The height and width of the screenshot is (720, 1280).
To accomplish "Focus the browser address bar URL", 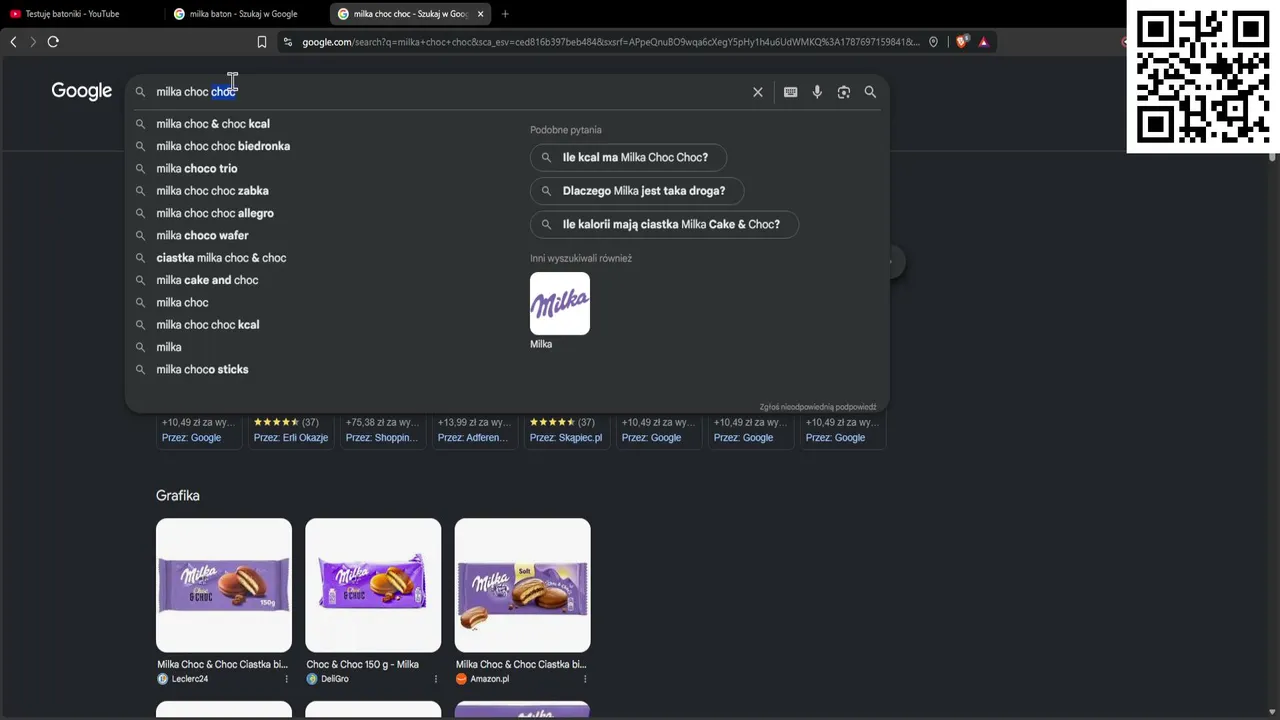I will coord(610,42).
